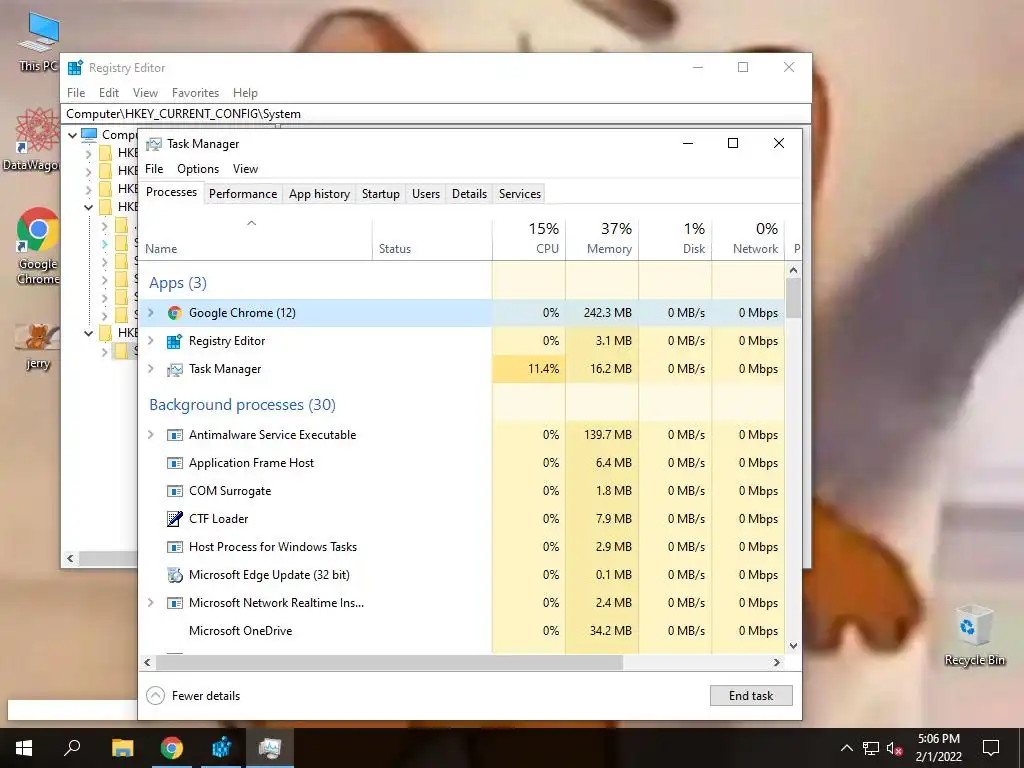Click the Background processes (30) heading
This screenshot has height=768, width=1024.
click(x=242, y=405)
